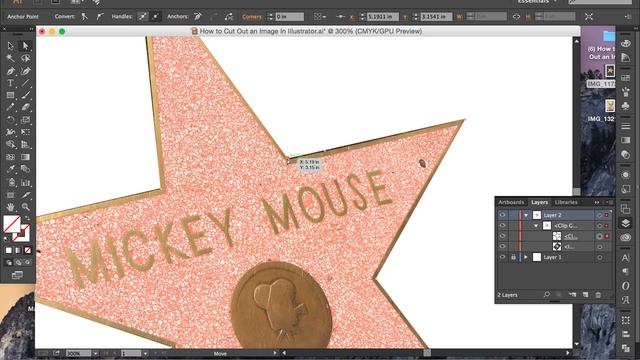Open status bar Move display options arrow
The width and height of the screenshot is (640, 360).
tap(275, 353)
